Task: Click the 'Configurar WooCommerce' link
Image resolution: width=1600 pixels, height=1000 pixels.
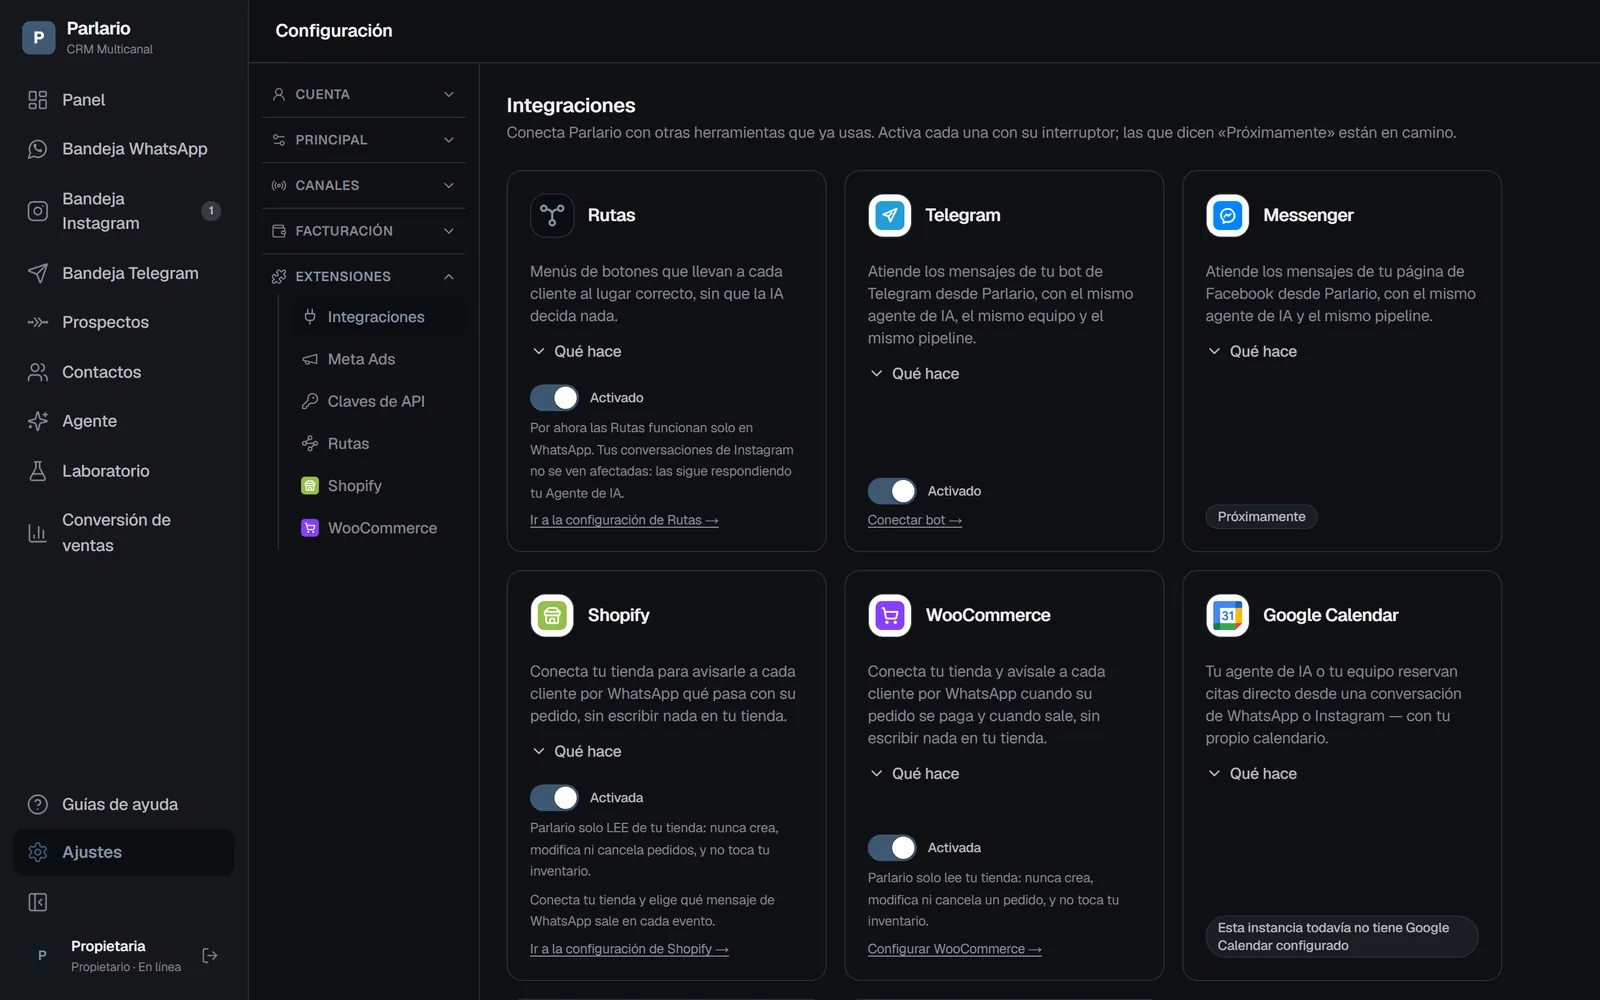Action: [955, 949]
